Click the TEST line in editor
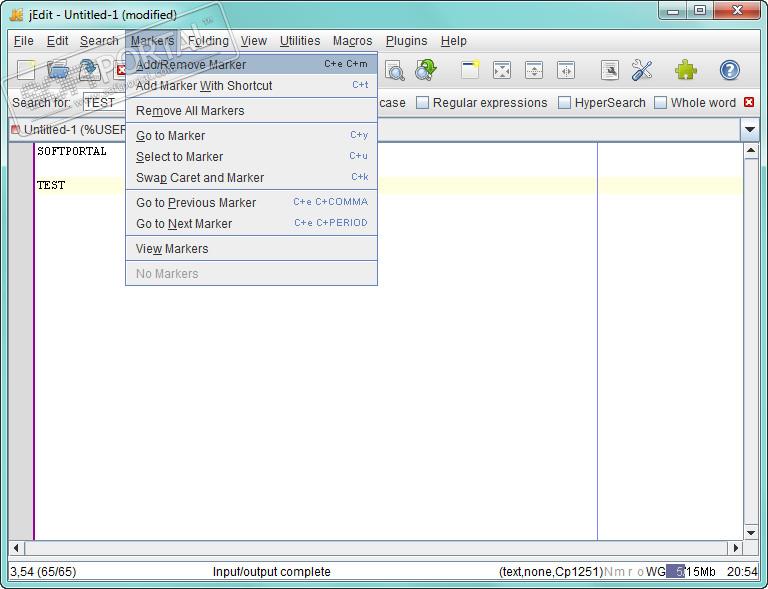768x589 pixels. click(x=51, y=185)
